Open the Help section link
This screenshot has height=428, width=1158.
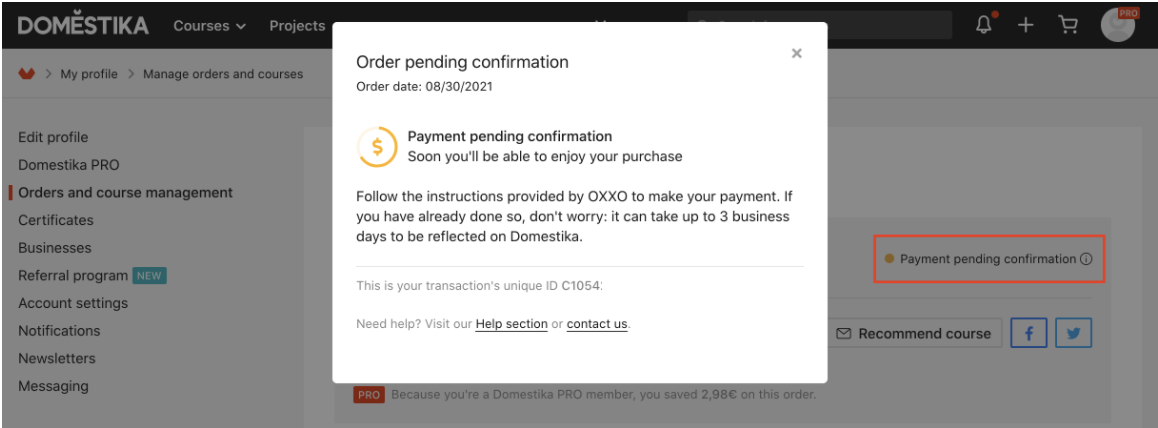tap(511, 323)
